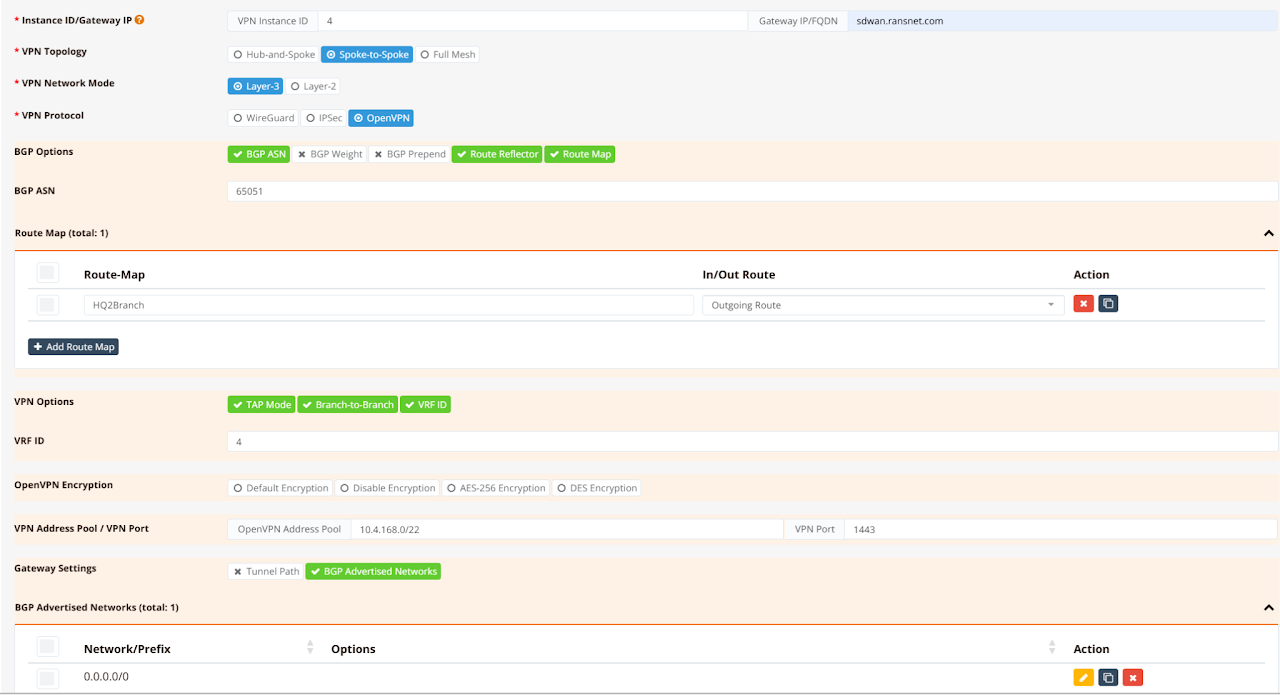The width and height of the screenshot is (1280, 695).
Task: Duplicate the HQ2Branch route map row
Action: pyautogui.click(x=1108, y=304)
